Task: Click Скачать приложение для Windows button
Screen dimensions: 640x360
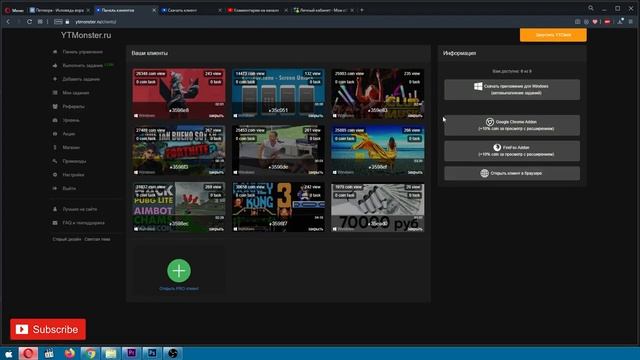Action: (x=512, y=89)
